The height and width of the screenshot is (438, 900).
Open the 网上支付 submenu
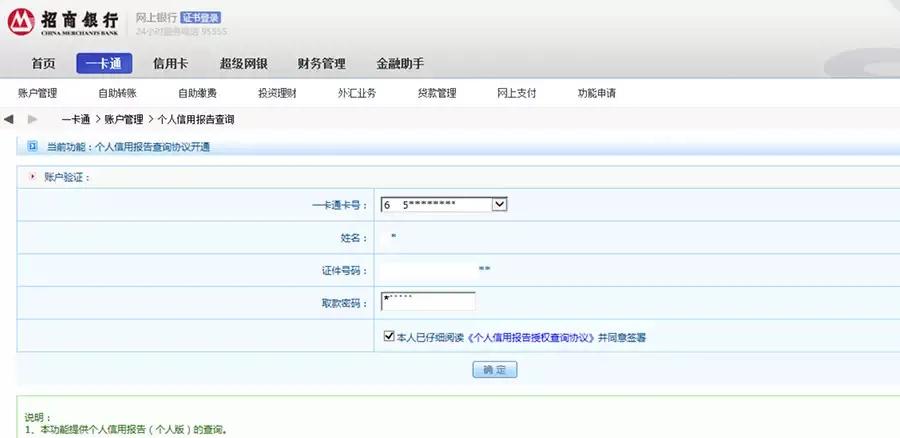[x=517, y=93]
